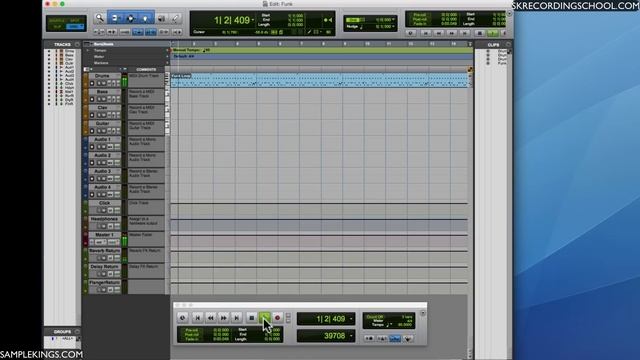This screenshot has height=360, width=640.
Task: Click Fast Forward in floating Transport
Action: [x=224, y=318]
